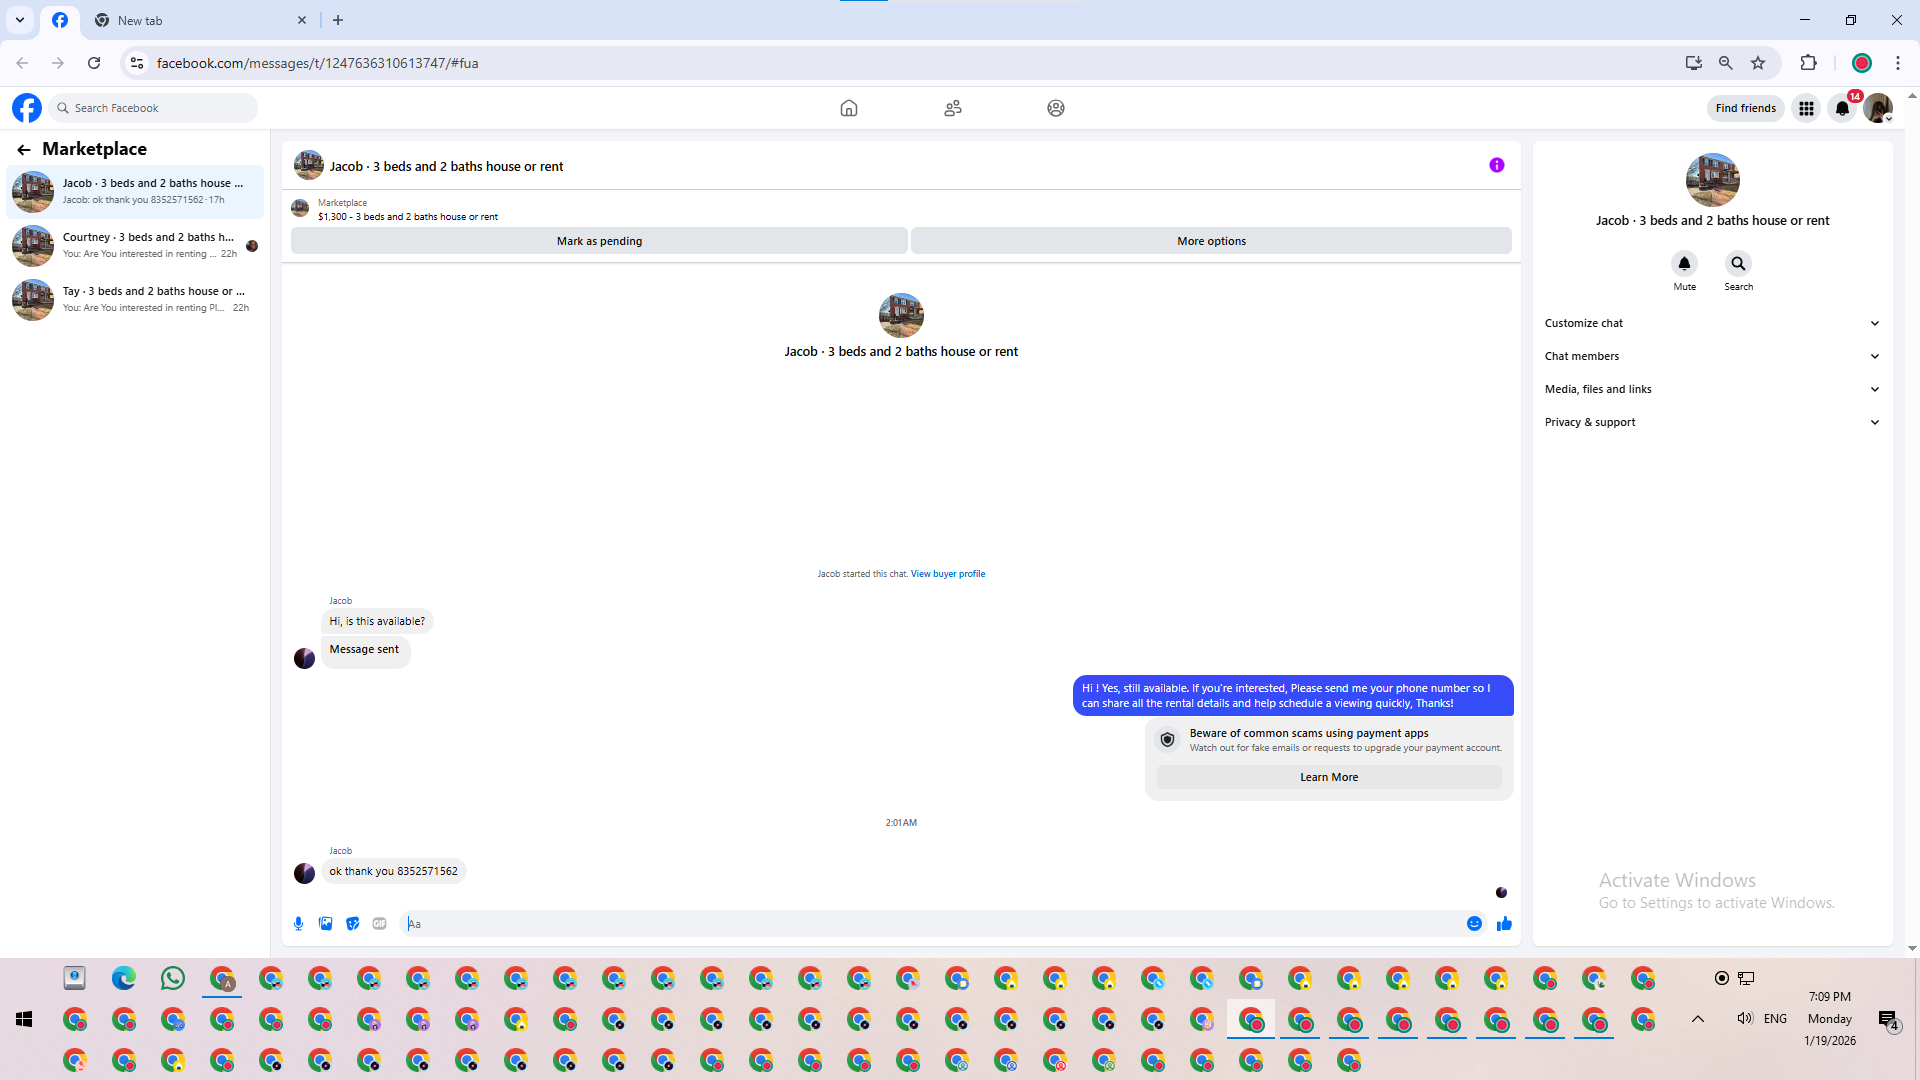Click the voice clip microphone icon
The width and height of the screenshot is (1920, 1080).
(298, 924)
